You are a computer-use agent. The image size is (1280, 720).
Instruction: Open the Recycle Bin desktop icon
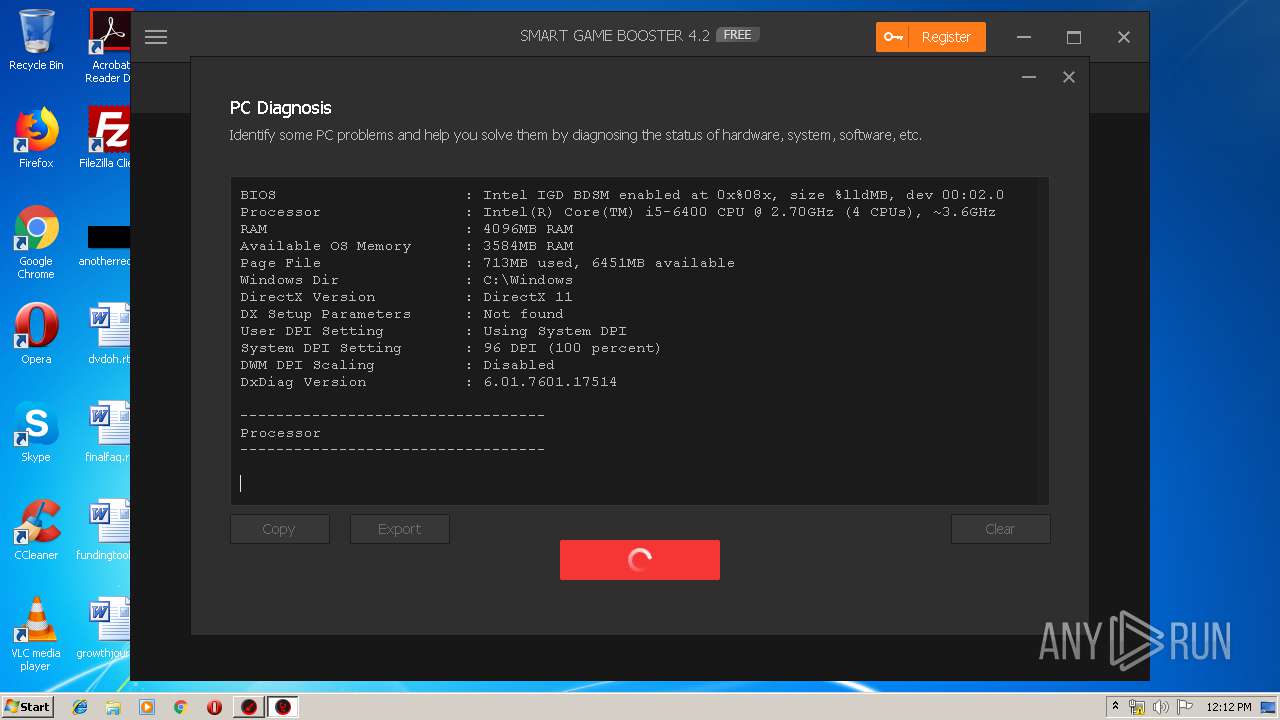click(36, 40)
